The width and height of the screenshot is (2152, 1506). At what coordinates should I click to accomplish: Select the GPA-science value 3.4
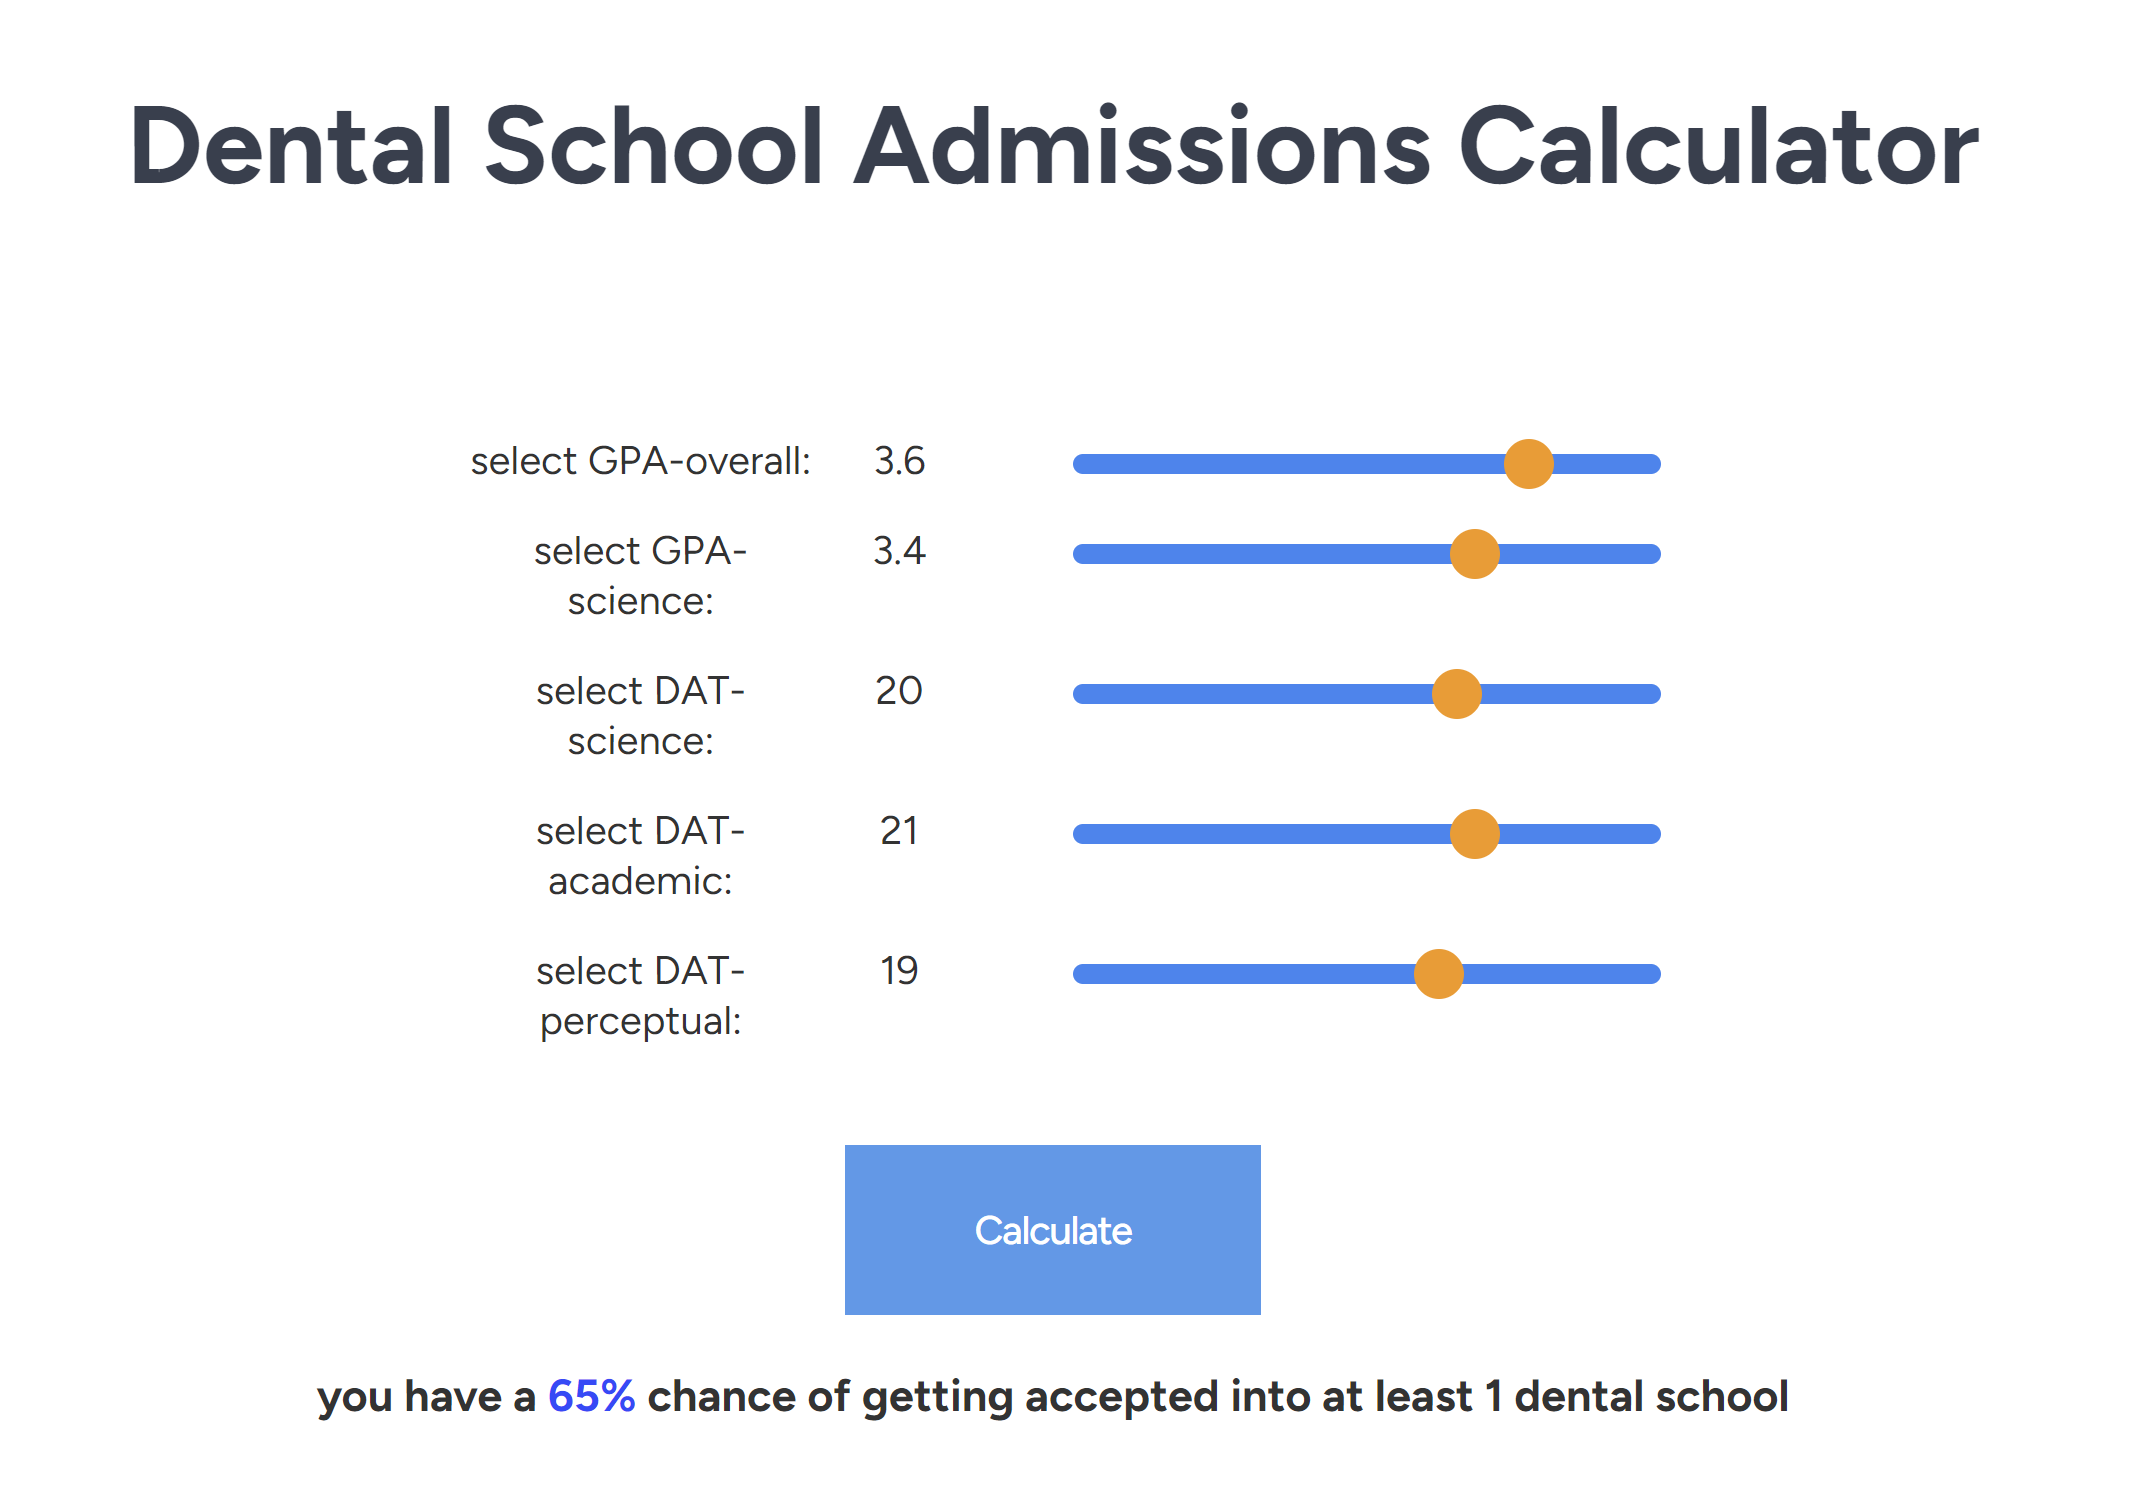click(x=898, y=551)
